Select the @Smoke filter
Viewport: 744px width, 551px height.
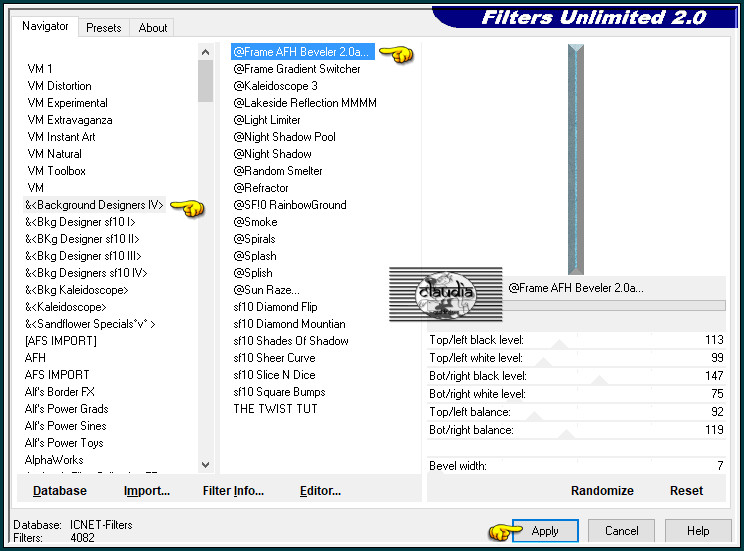(x=255, y=222)
